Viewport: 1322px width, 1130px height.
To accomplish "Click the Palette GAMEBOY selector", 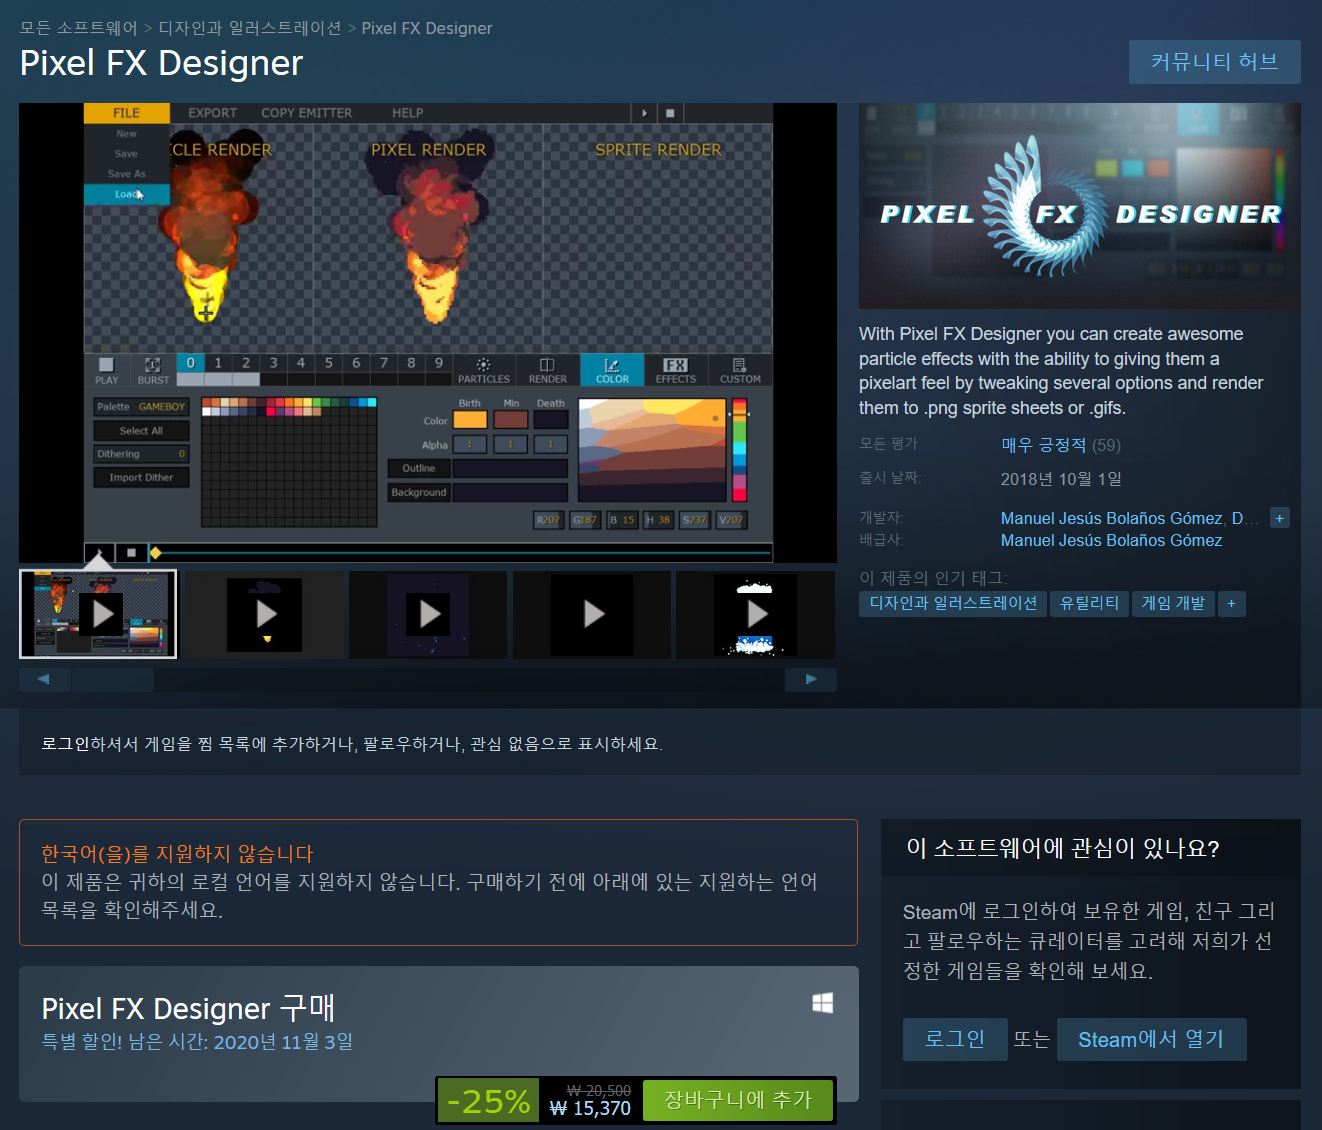I will tap(141, 407).
